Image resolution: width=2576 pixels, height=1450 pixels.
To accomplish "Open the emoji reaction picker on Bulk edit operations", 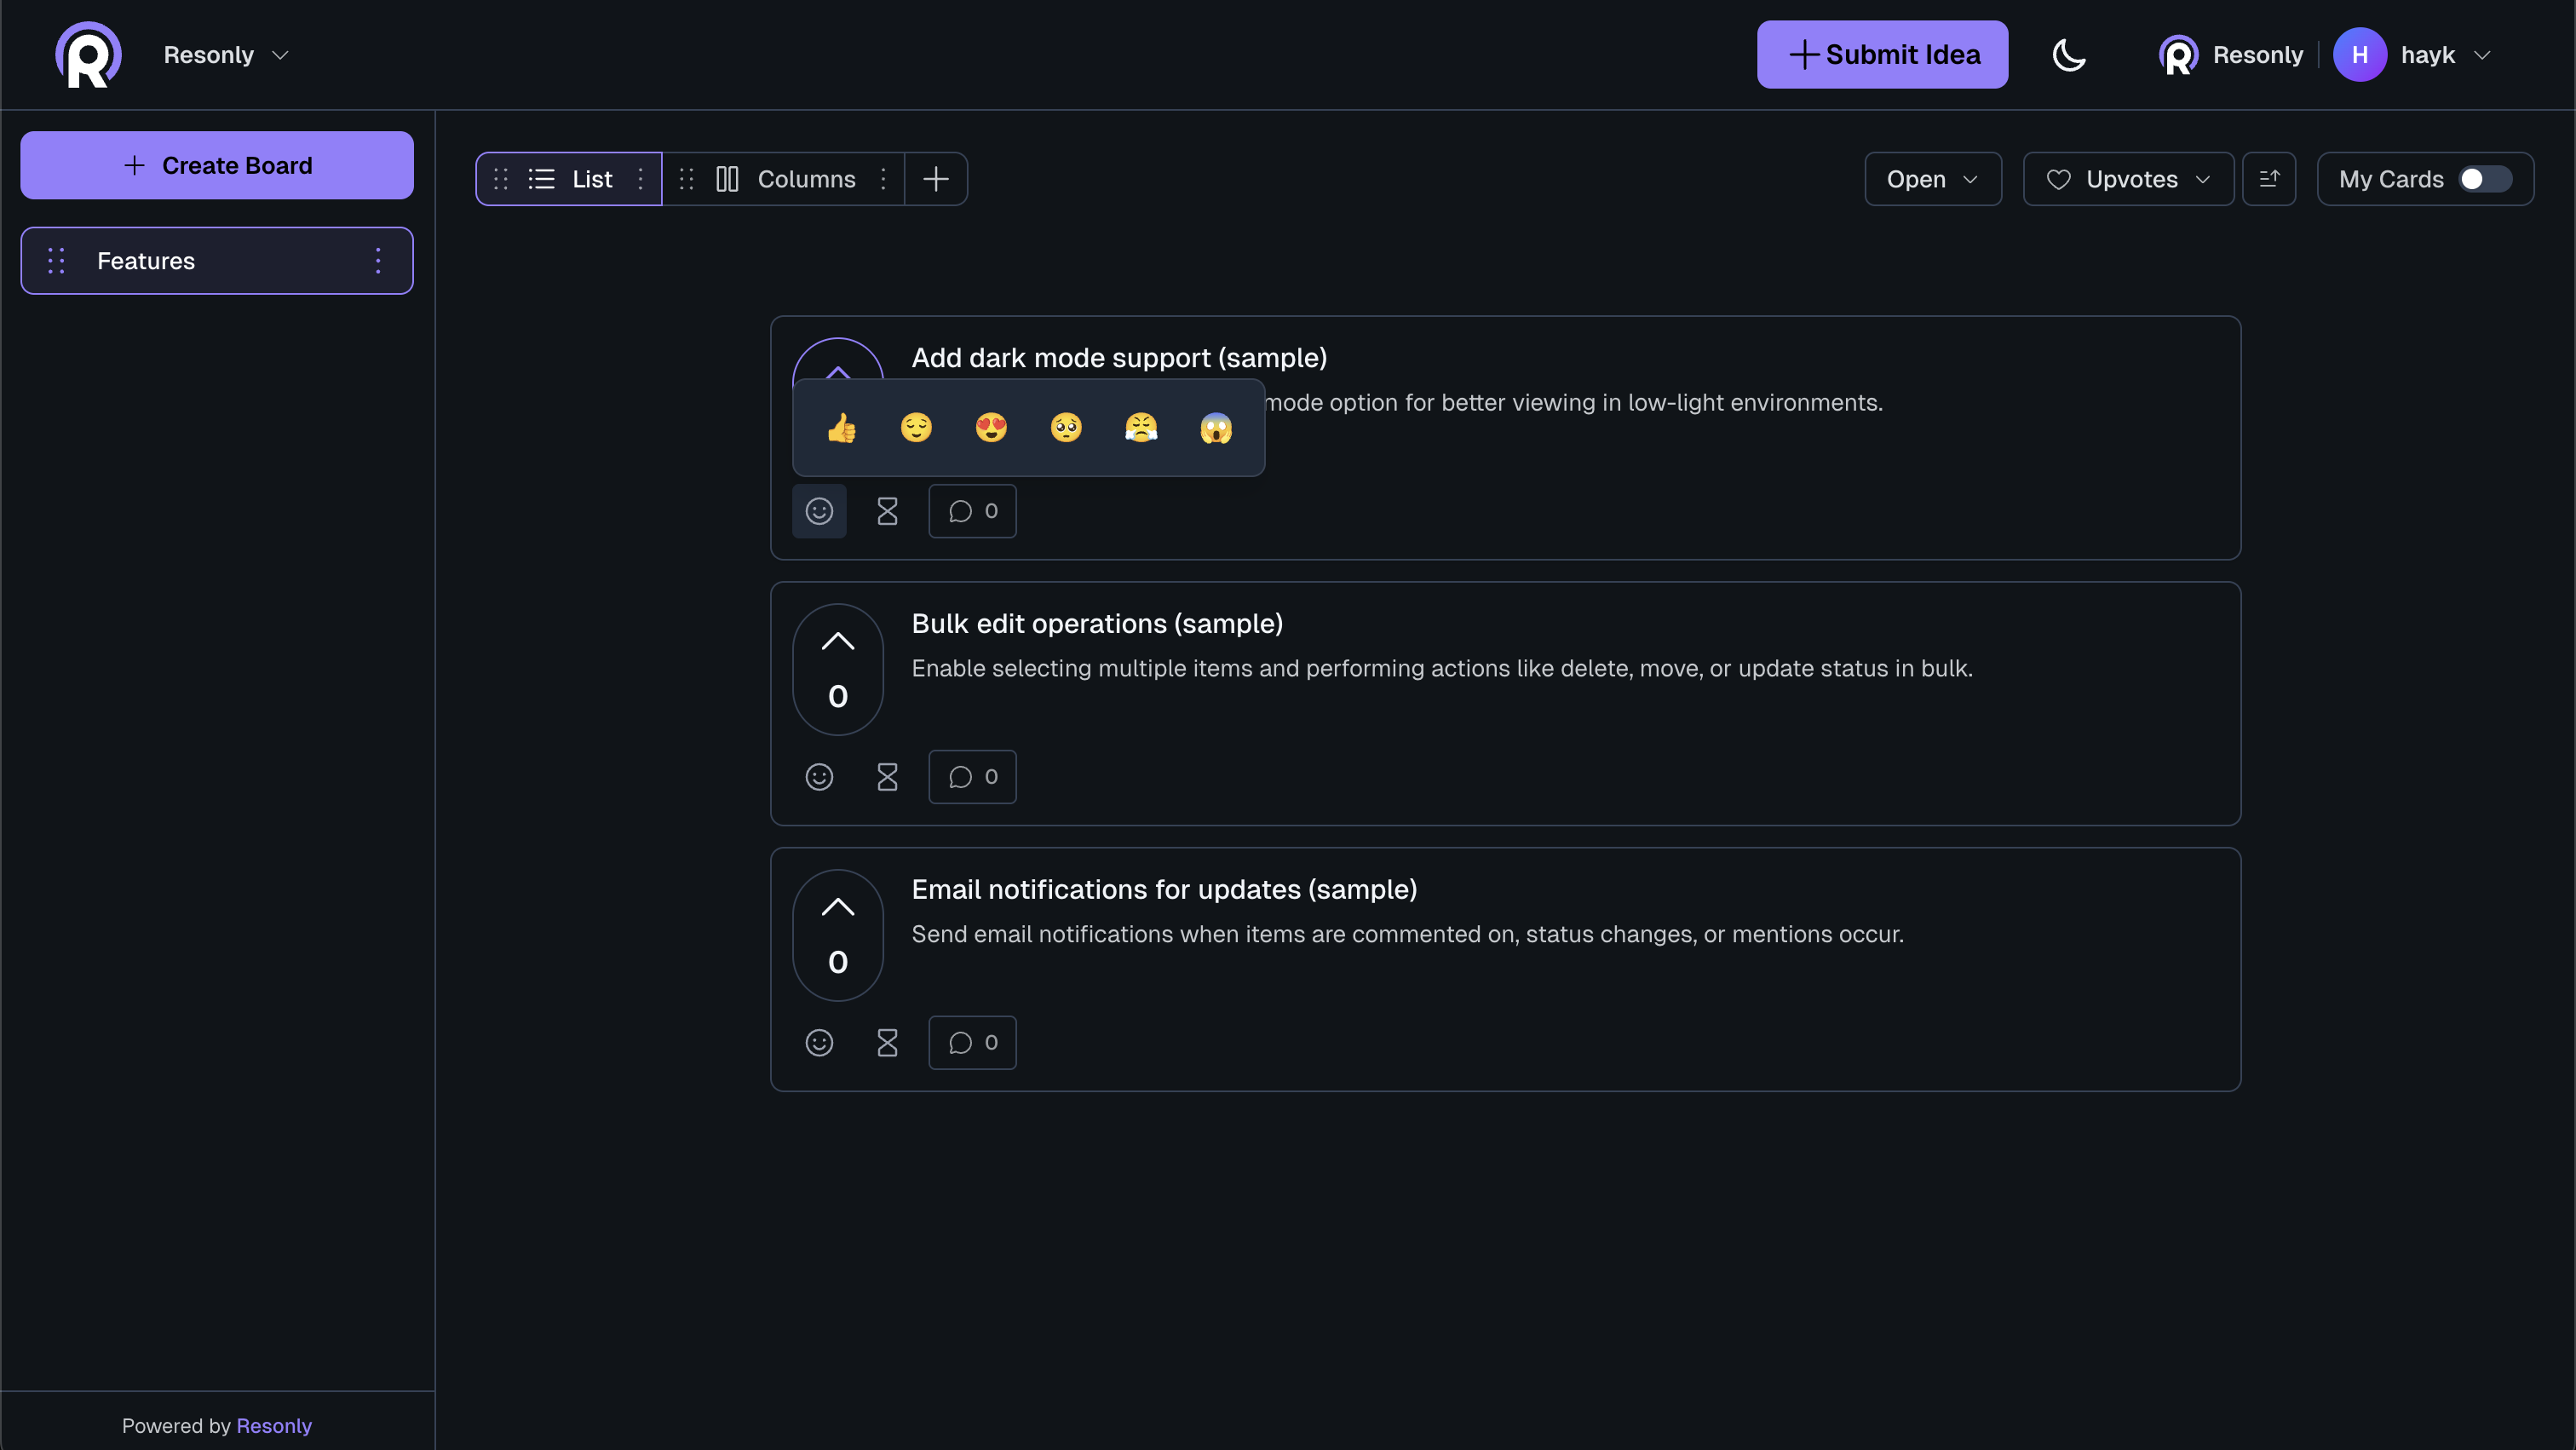I will point(819,776).
